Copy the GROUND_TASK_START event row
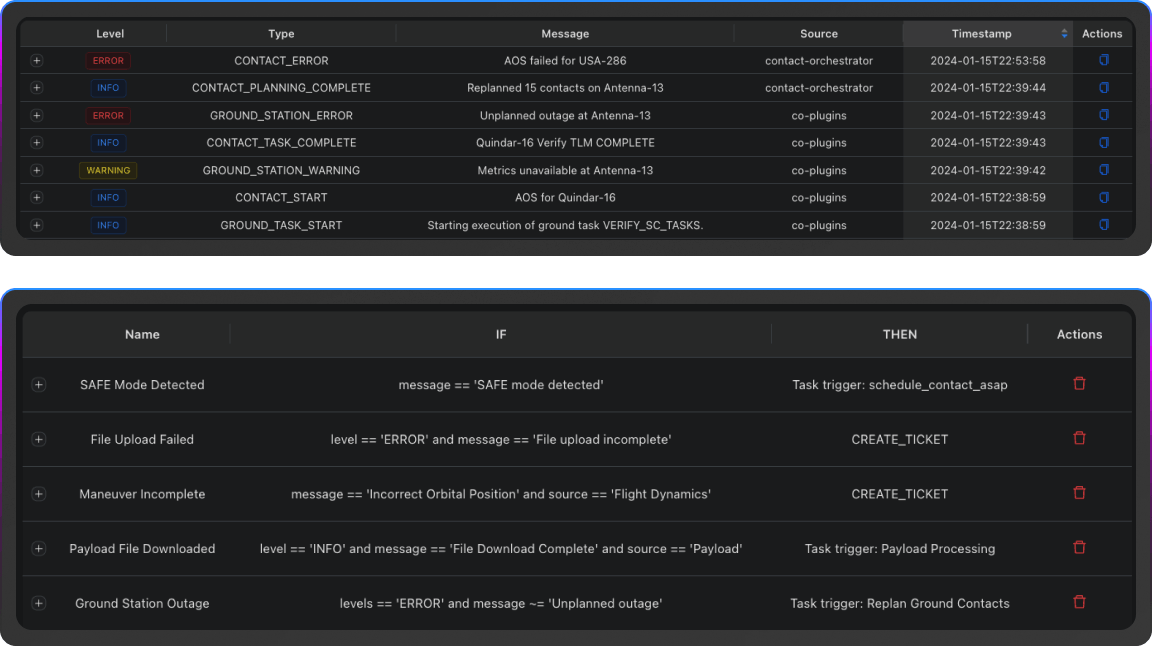Viewport: 1152px width, 646px height. point(1104,225)
